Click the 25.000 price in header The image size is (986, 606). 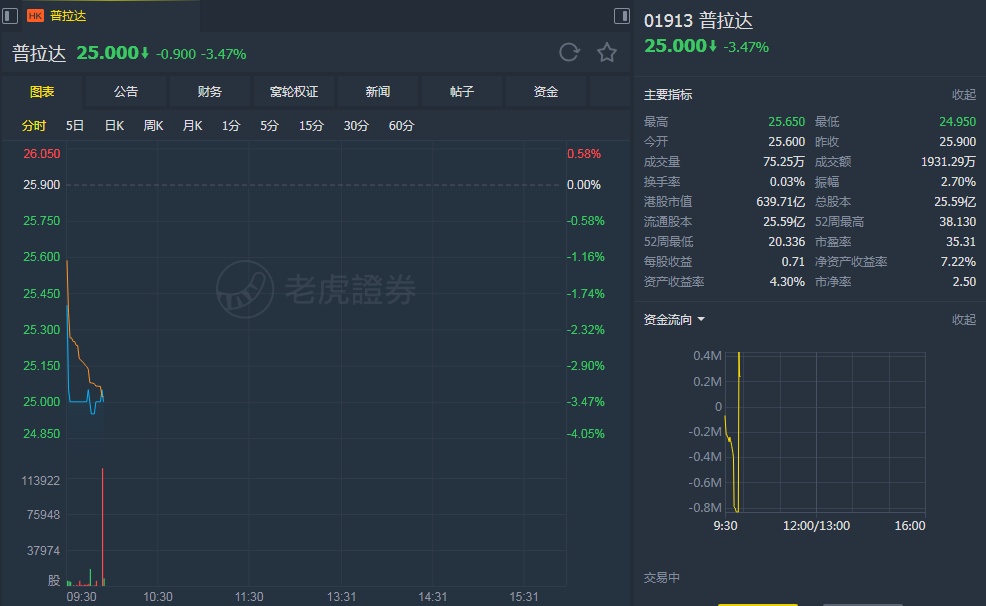pos(107,53)
